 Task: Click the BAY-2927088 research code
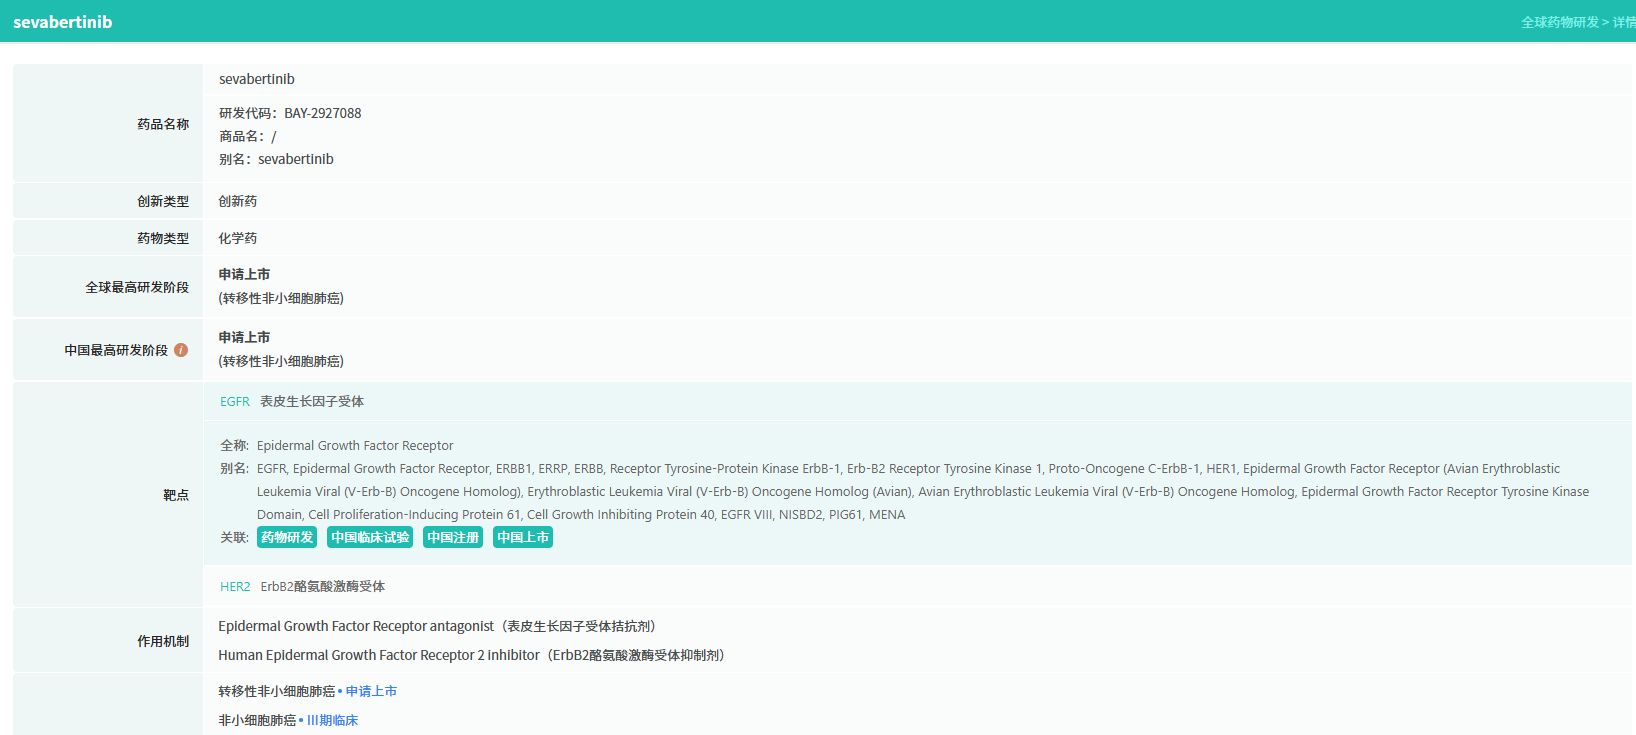coord(322,114)
